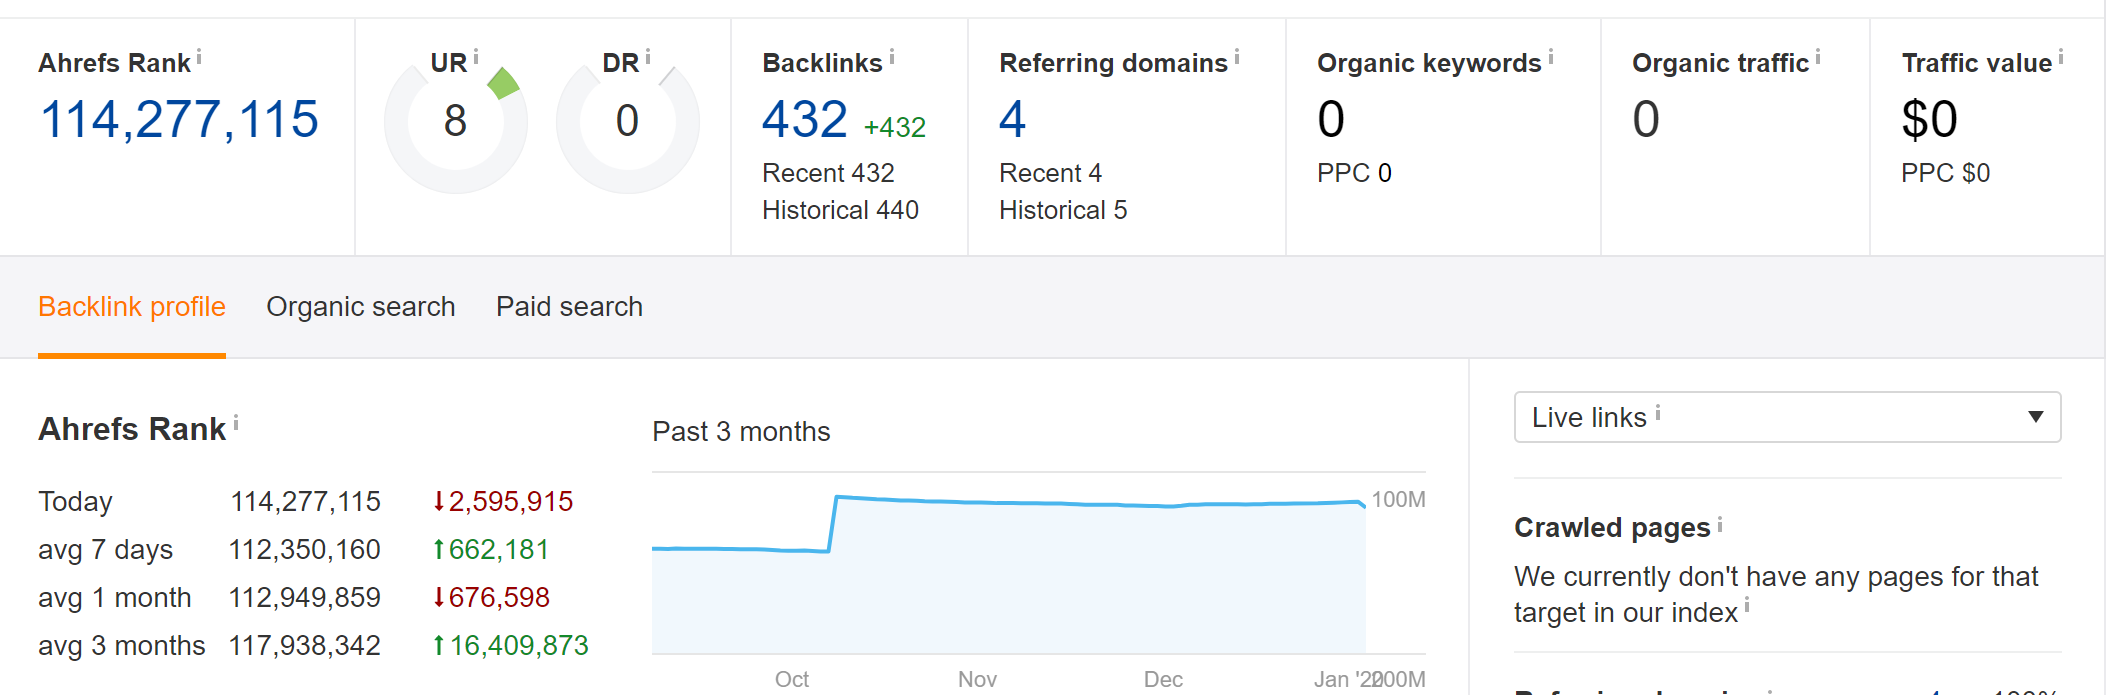The height and width of the screenshot is (695, 2112).
Task: Select the Dec axis label on chart
Action: tap(1163, 679)
